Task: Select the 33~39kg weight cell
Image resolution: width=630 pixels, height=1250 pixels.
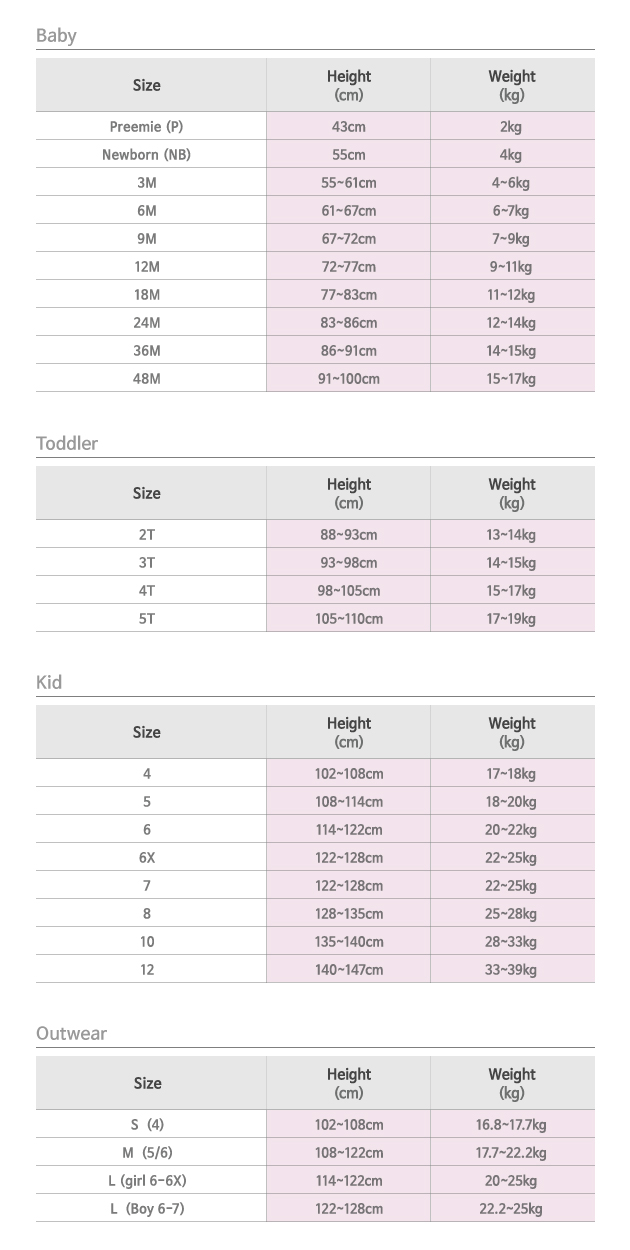Action: [511, 970]
